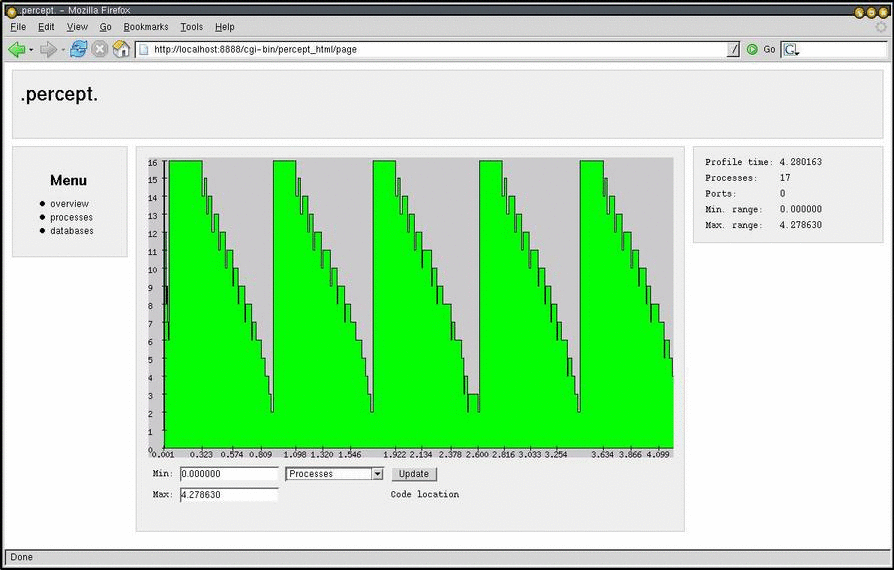Image resolution: width=894 pixels, height=570 pixels.
Task: Click the green Go button icon
Action: (752, 49)
